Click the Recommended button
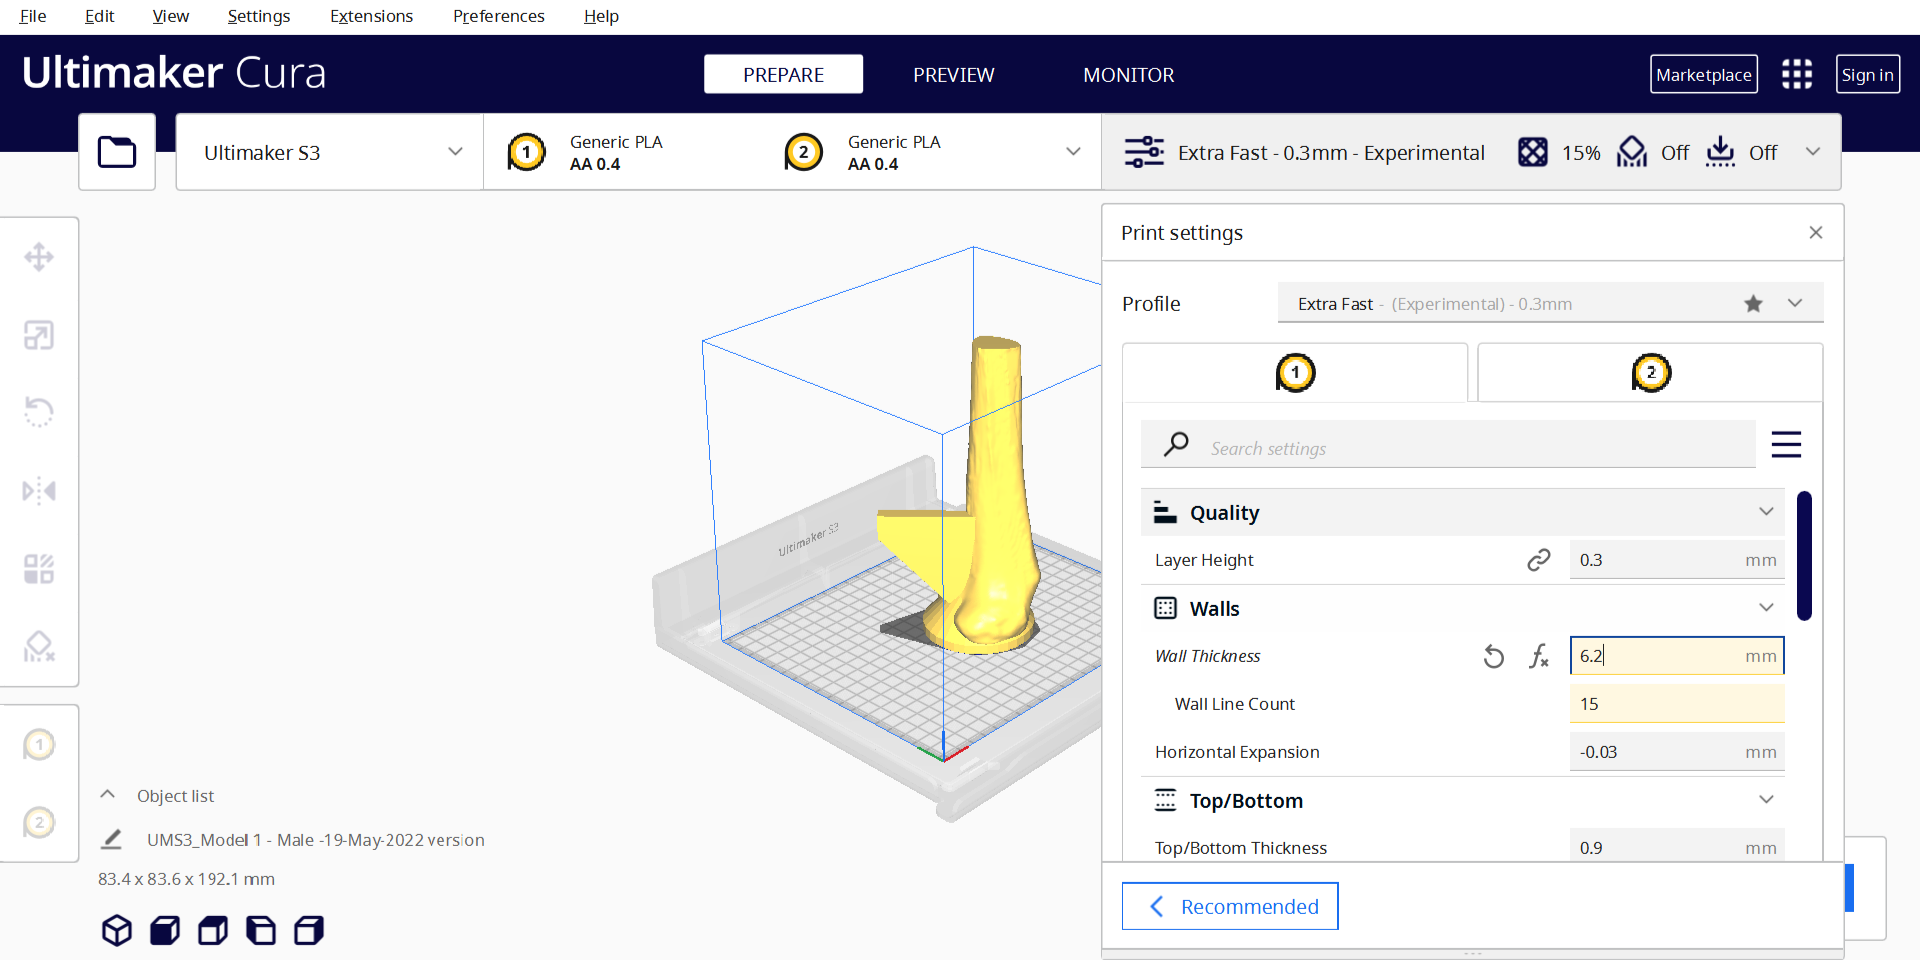This screenshot has height=960, width=1920. [x=1230, y=906]
